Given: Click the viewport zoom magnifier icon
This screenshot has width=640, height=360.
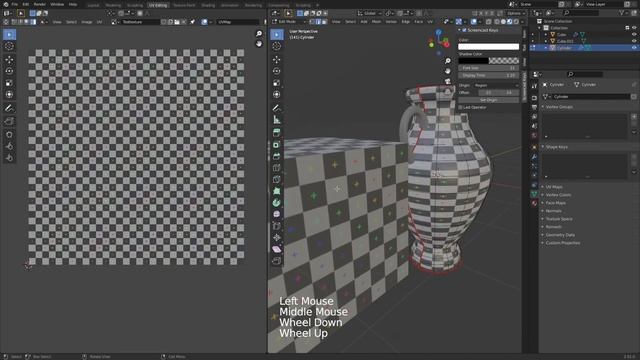Looking at the screenshot, I should point(448,61).
